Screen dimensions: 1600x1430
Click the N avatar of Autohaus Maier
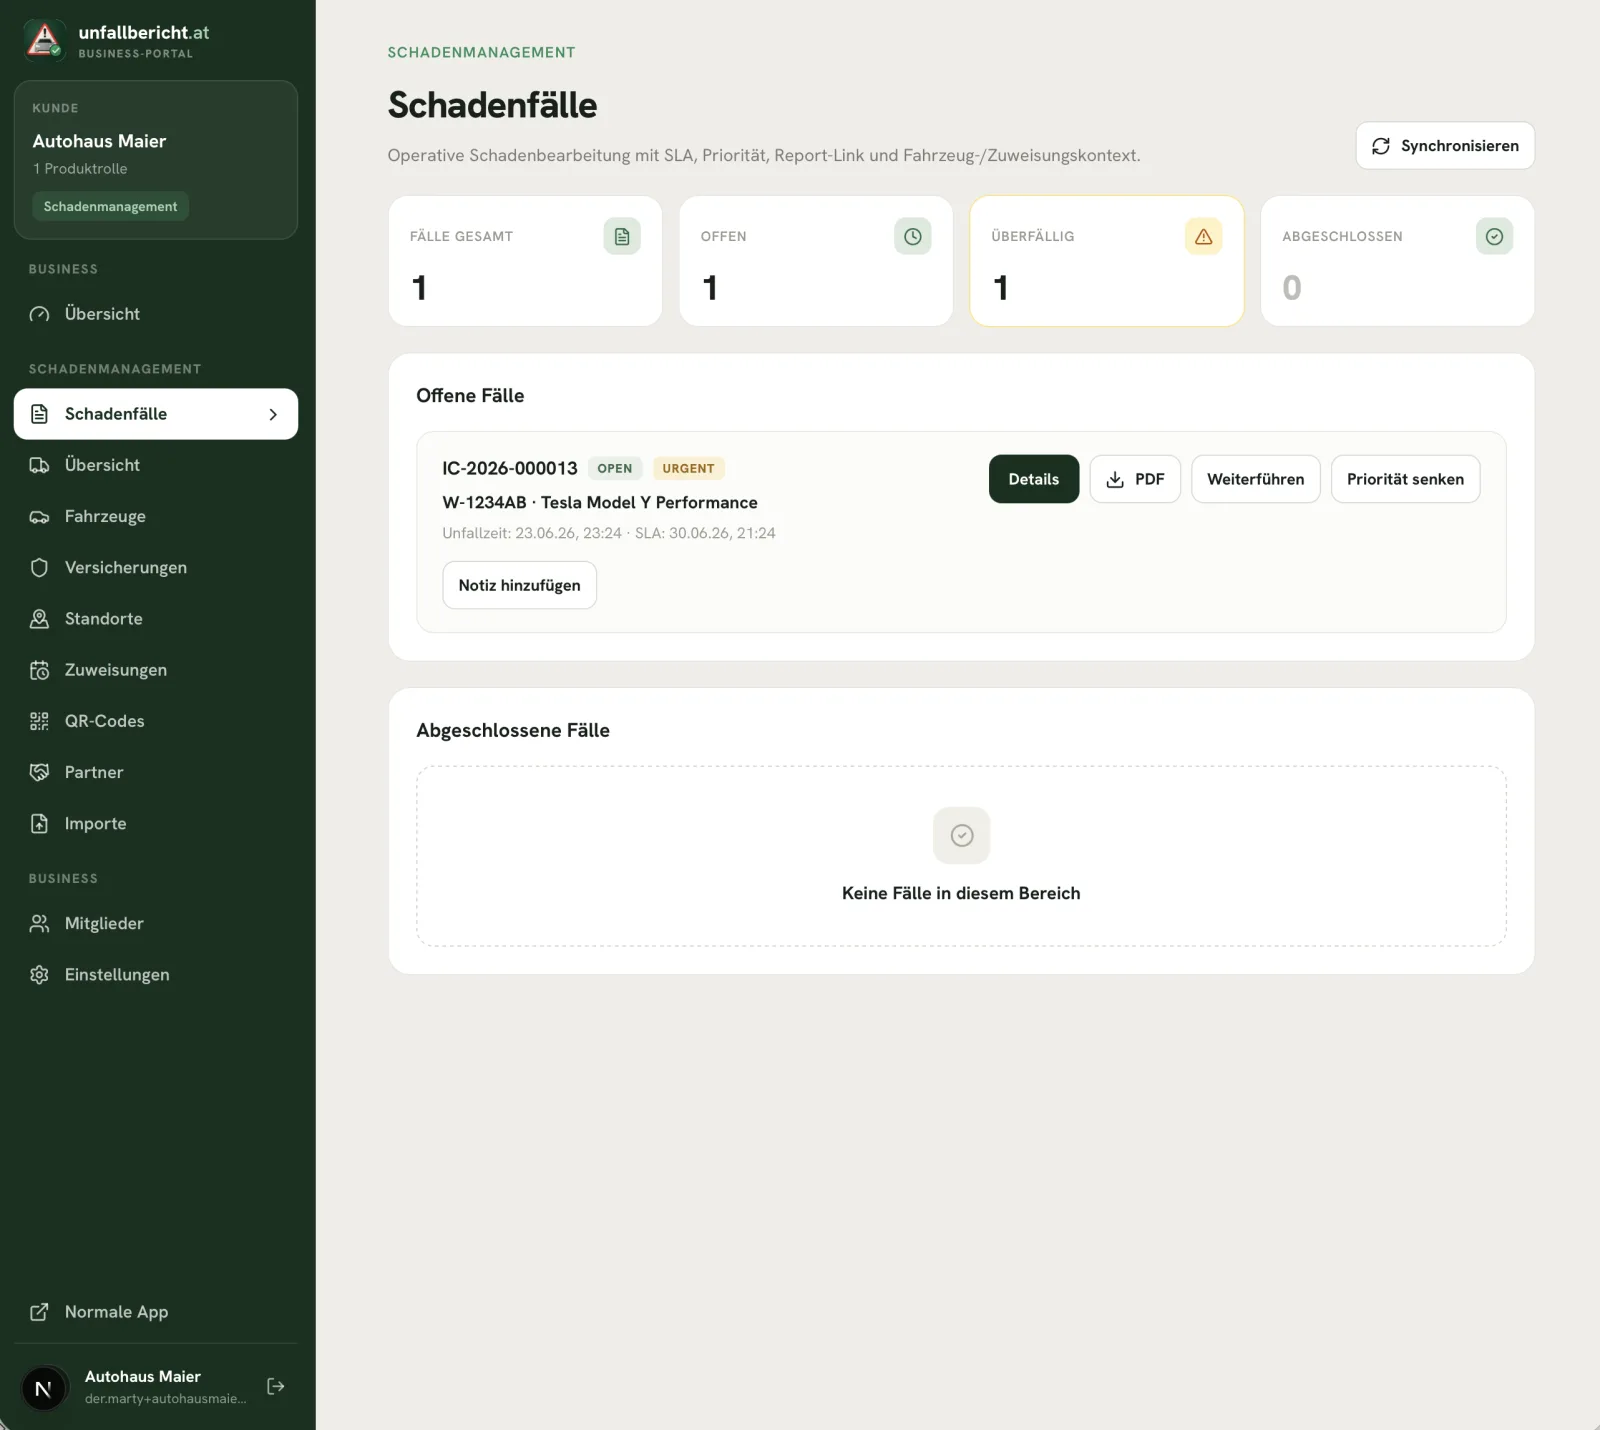pos(44,1388)
